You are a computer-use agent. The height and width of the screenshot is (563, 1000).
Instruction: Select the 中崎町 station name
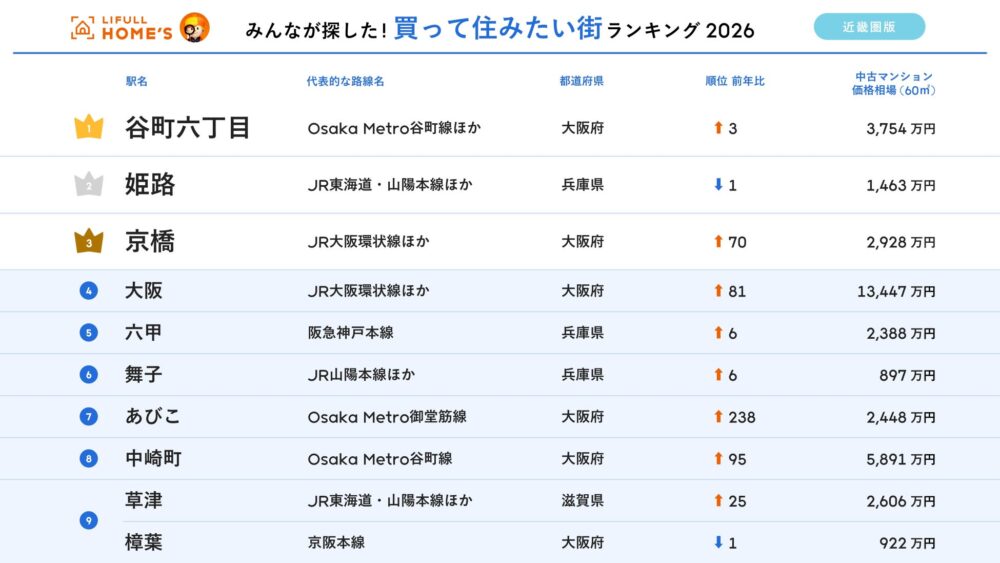tap(153, 458)
